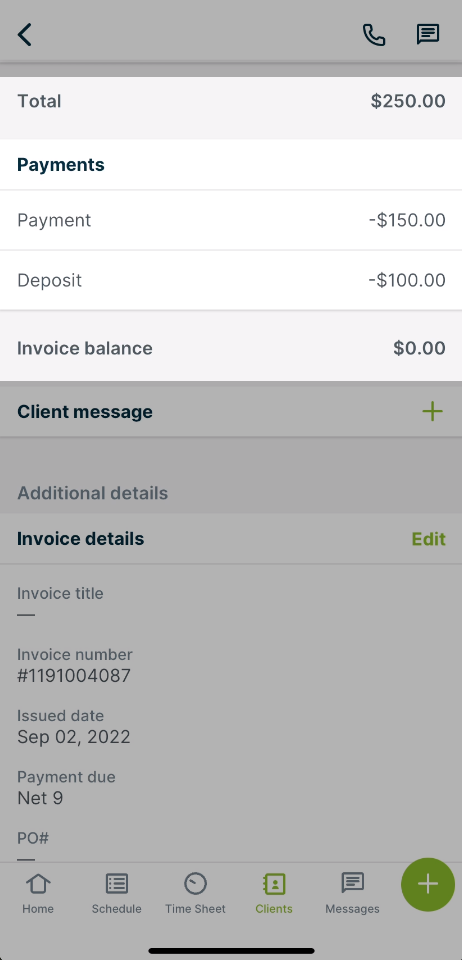Viewport: 462px width, 960px height.
Task: Open the -$100.00 Deposit entry
Action: (231, 280)
